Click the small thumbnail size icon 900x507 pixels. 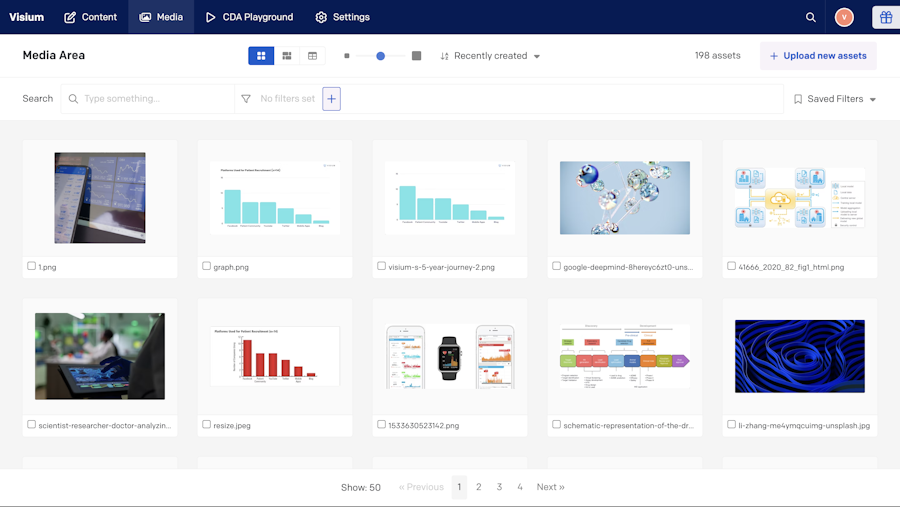coord(347,56)
